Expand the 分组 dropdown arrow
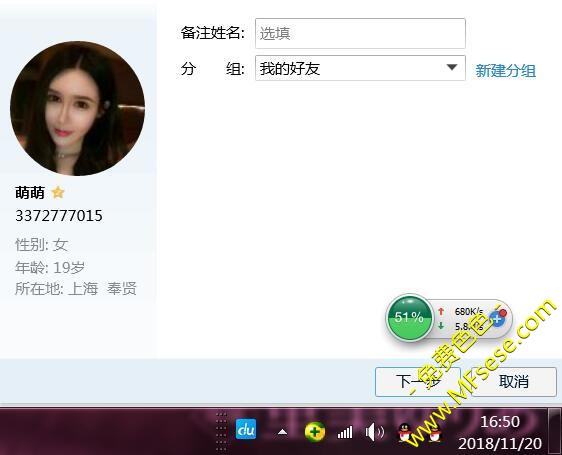 coord(452,67)
